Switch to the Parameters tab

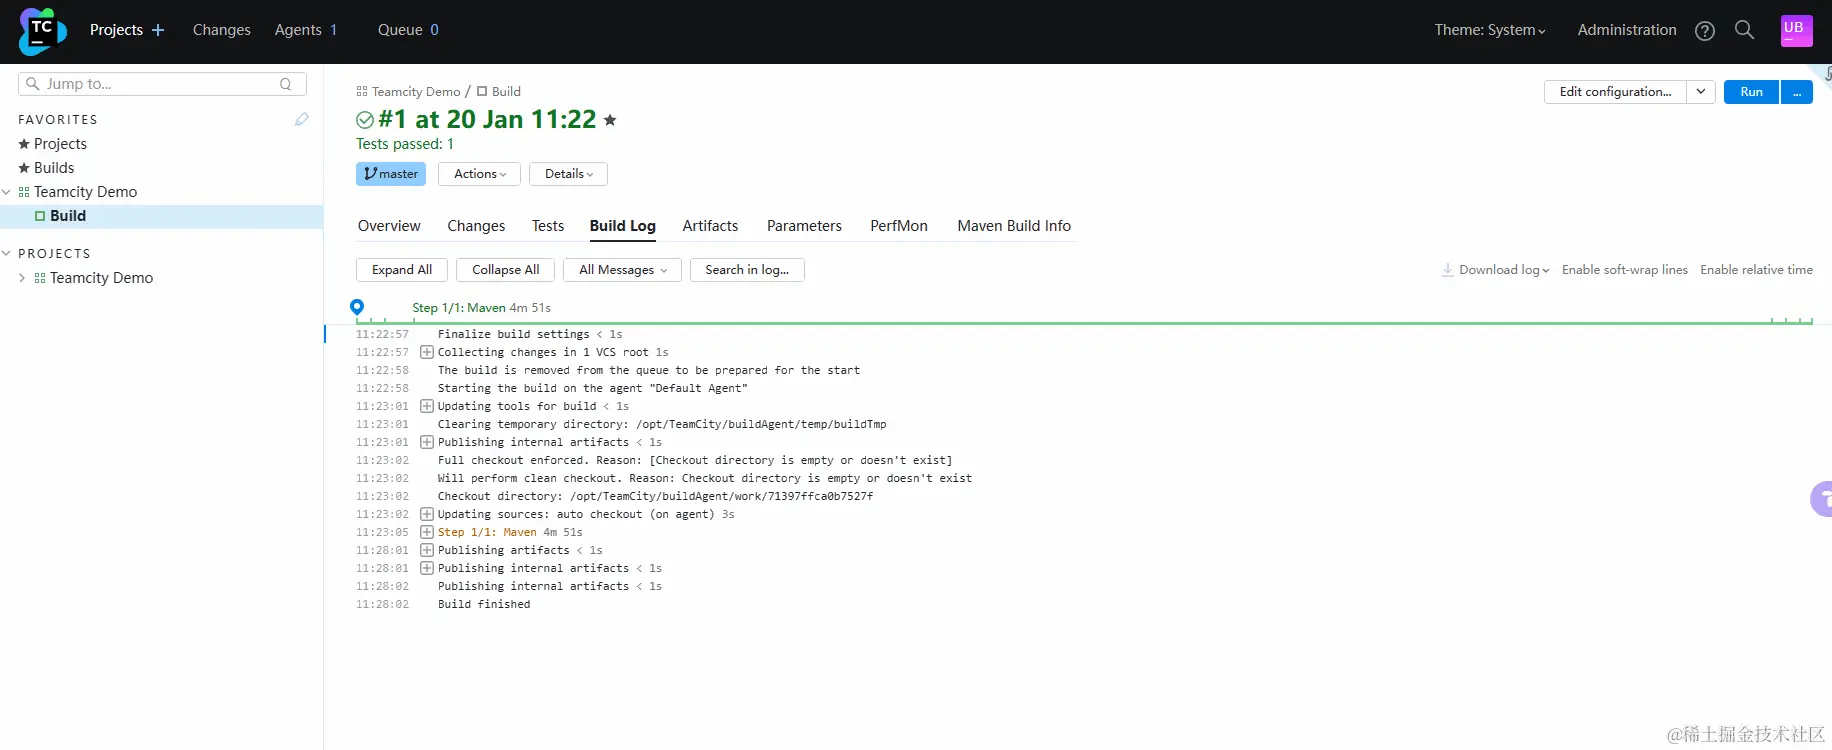[804, 226]
